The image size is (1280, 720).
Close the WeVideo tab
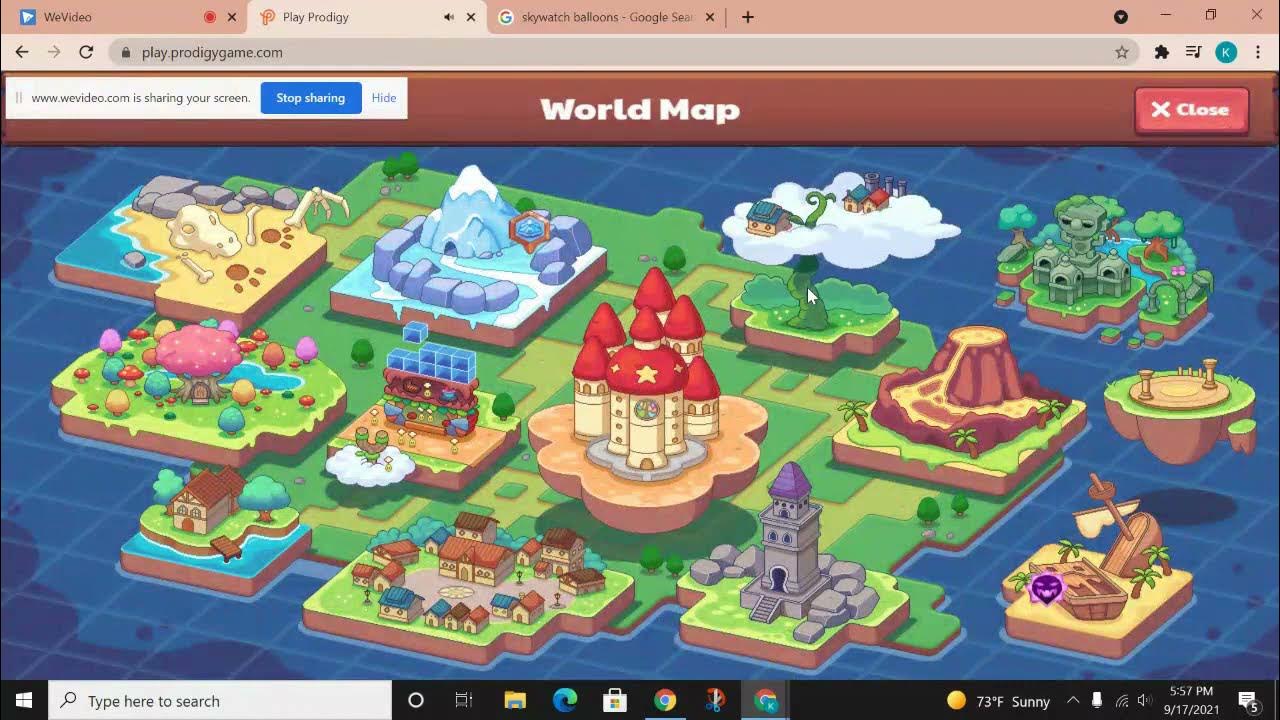(x=233, y=17)
